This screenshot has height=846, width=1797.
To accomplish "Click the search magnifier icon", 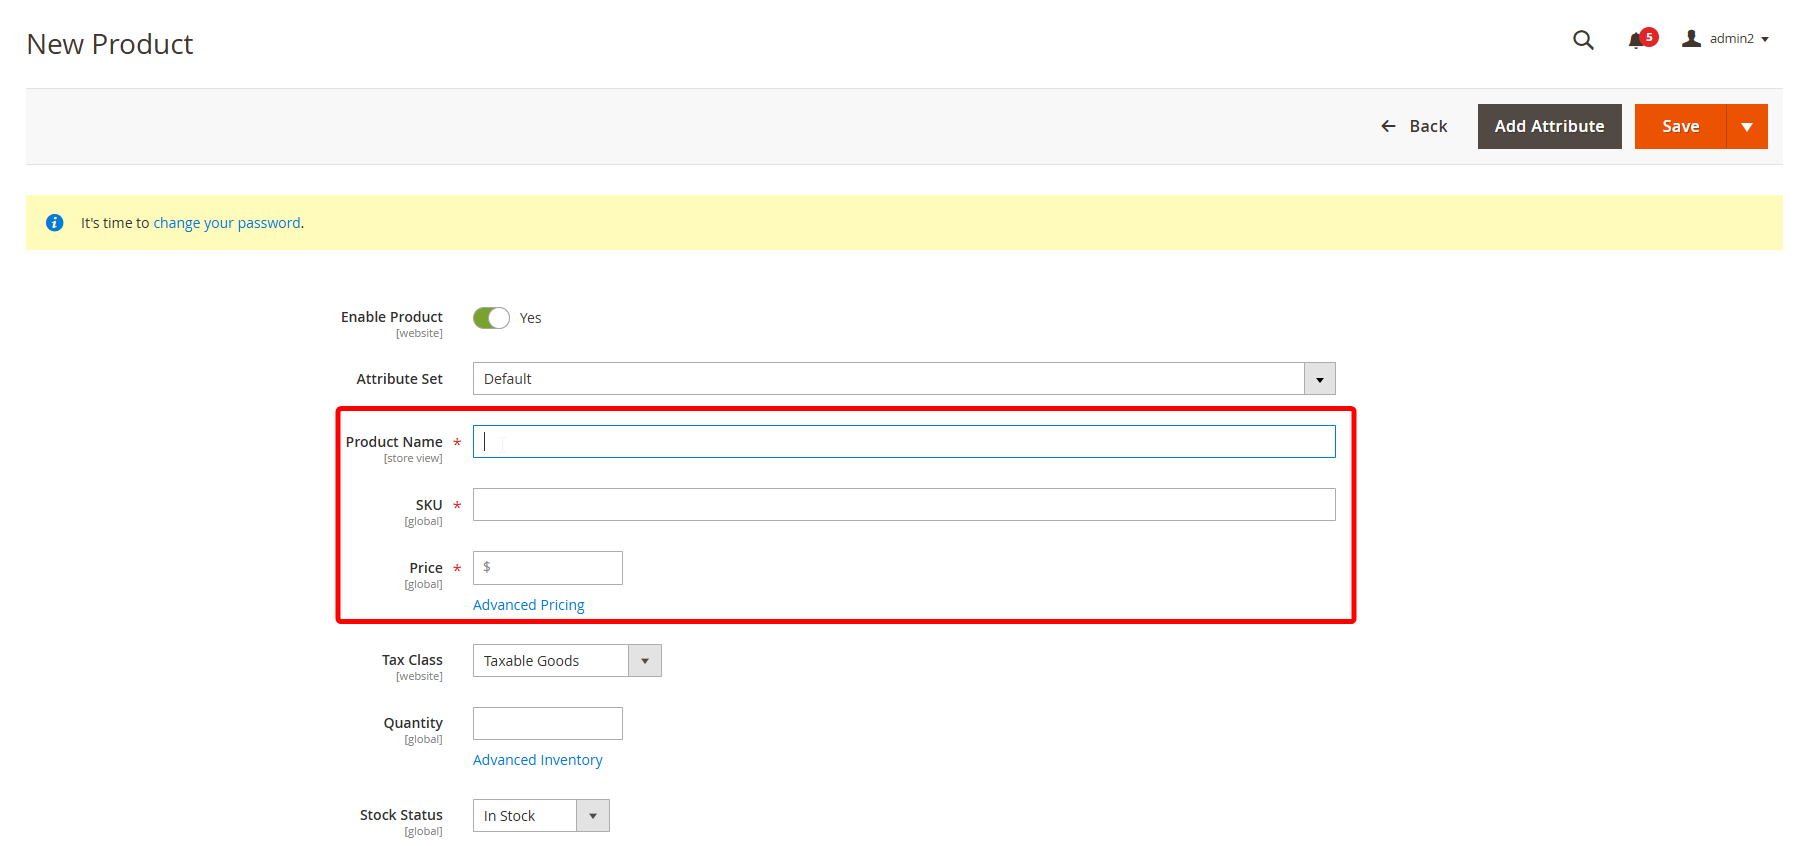I will pos(1582,40).
